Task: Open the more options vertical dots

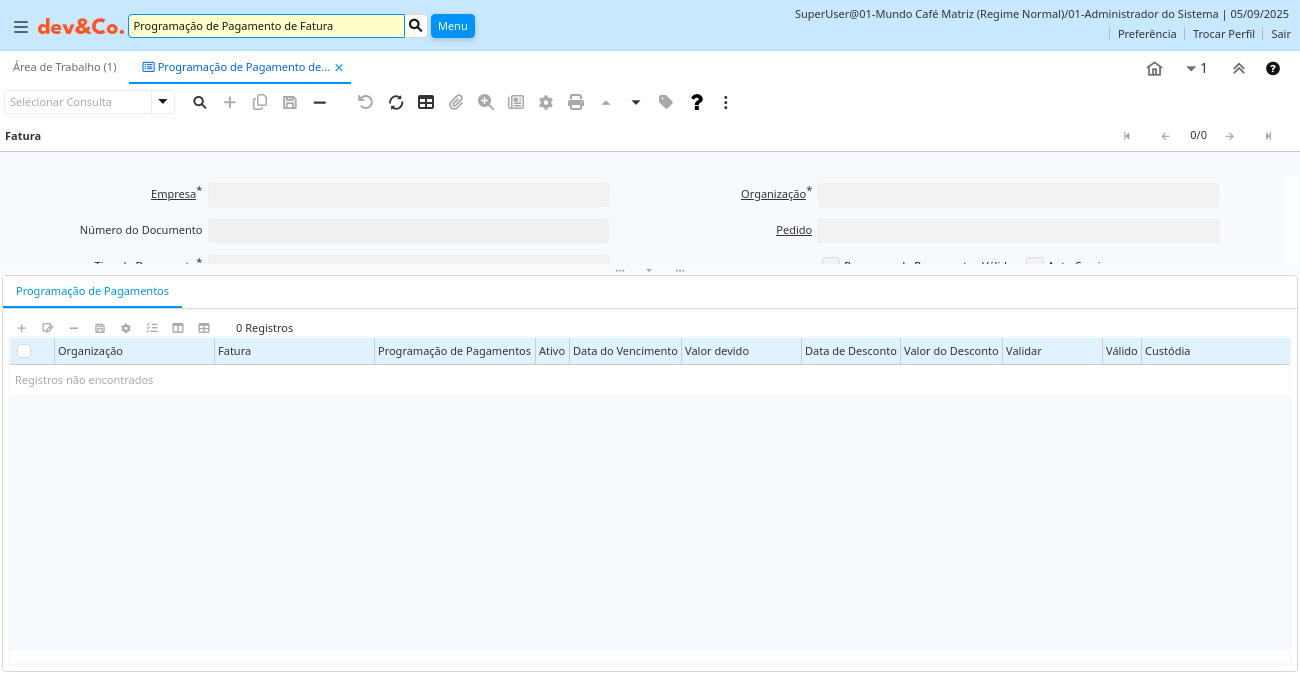Action: click(726, 102)
